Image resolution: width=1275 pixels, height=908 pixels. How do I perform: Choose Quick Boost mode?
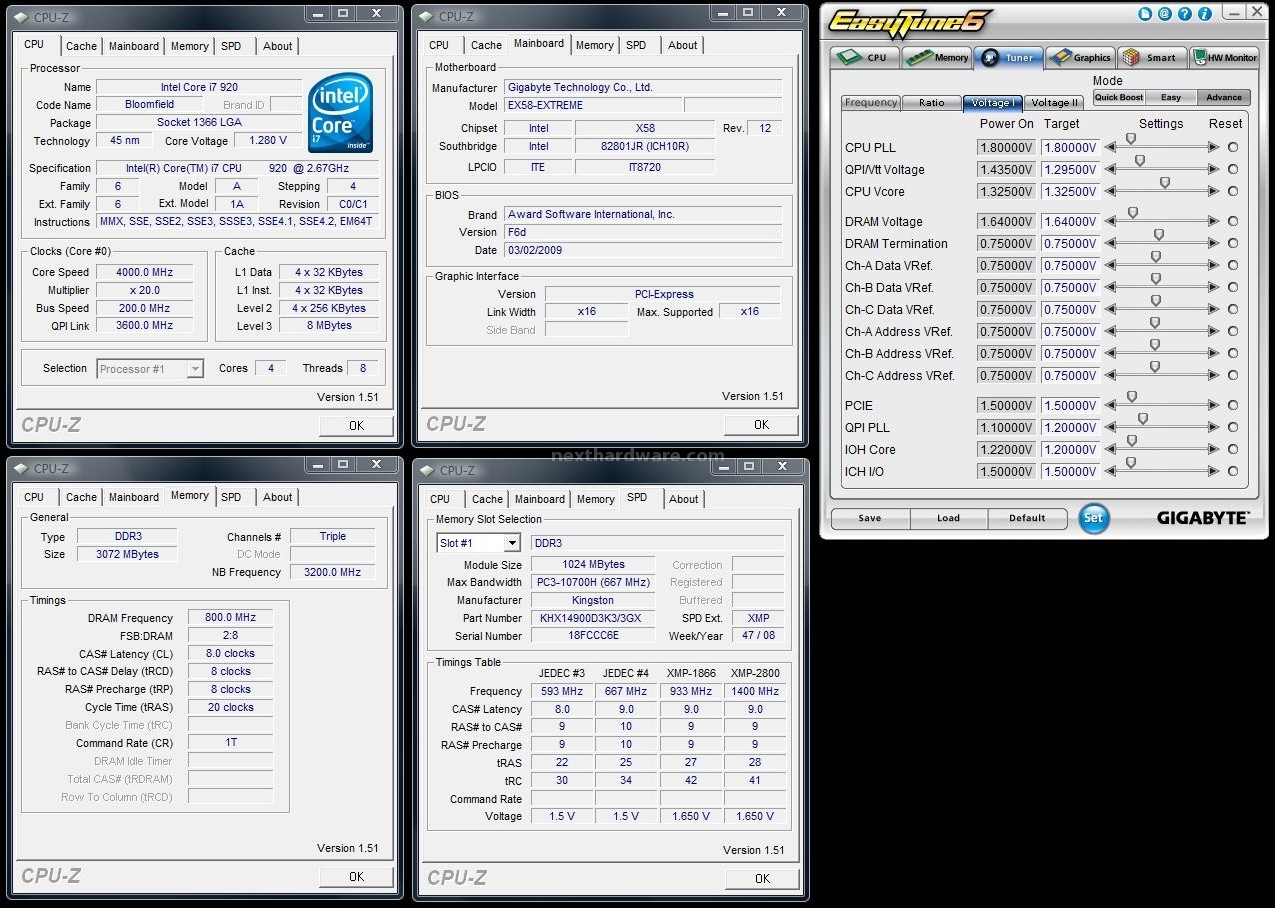[1118, 98]
